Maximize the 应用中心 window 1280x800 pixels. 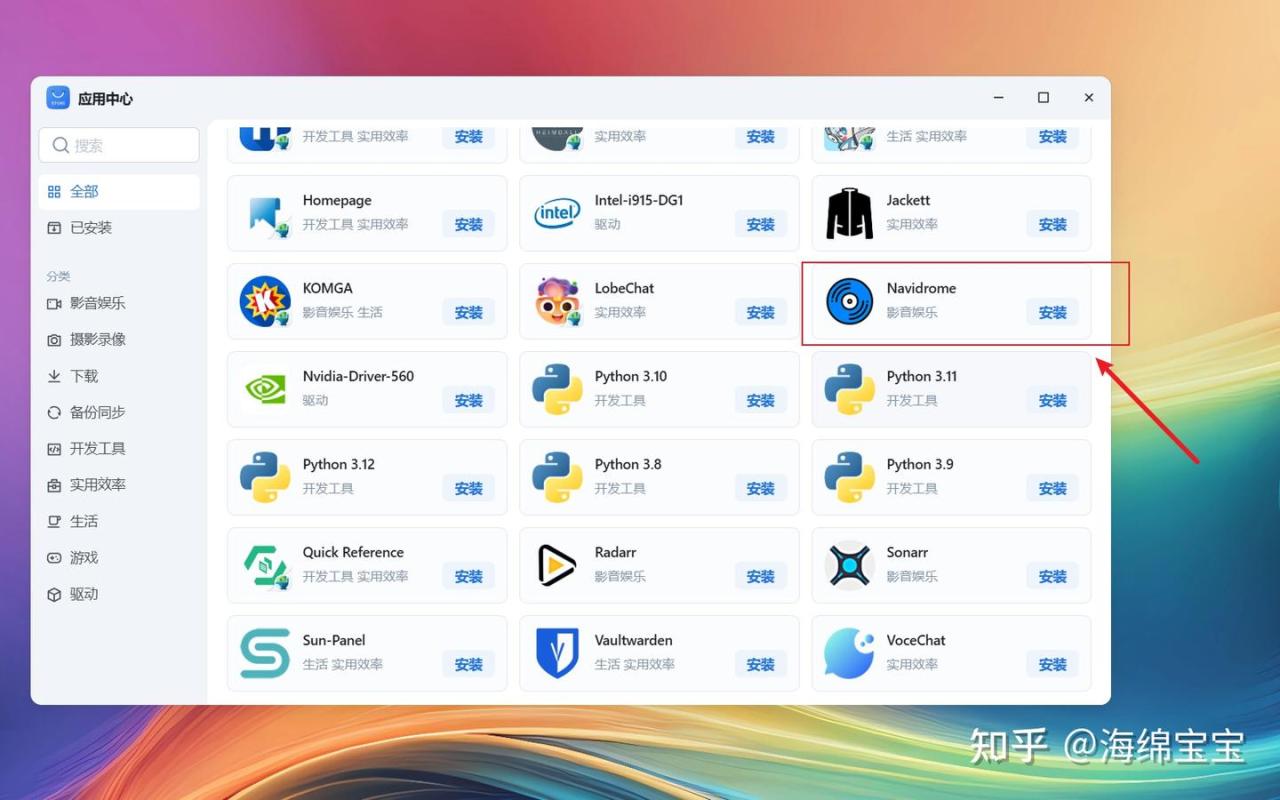(1043, 98)
